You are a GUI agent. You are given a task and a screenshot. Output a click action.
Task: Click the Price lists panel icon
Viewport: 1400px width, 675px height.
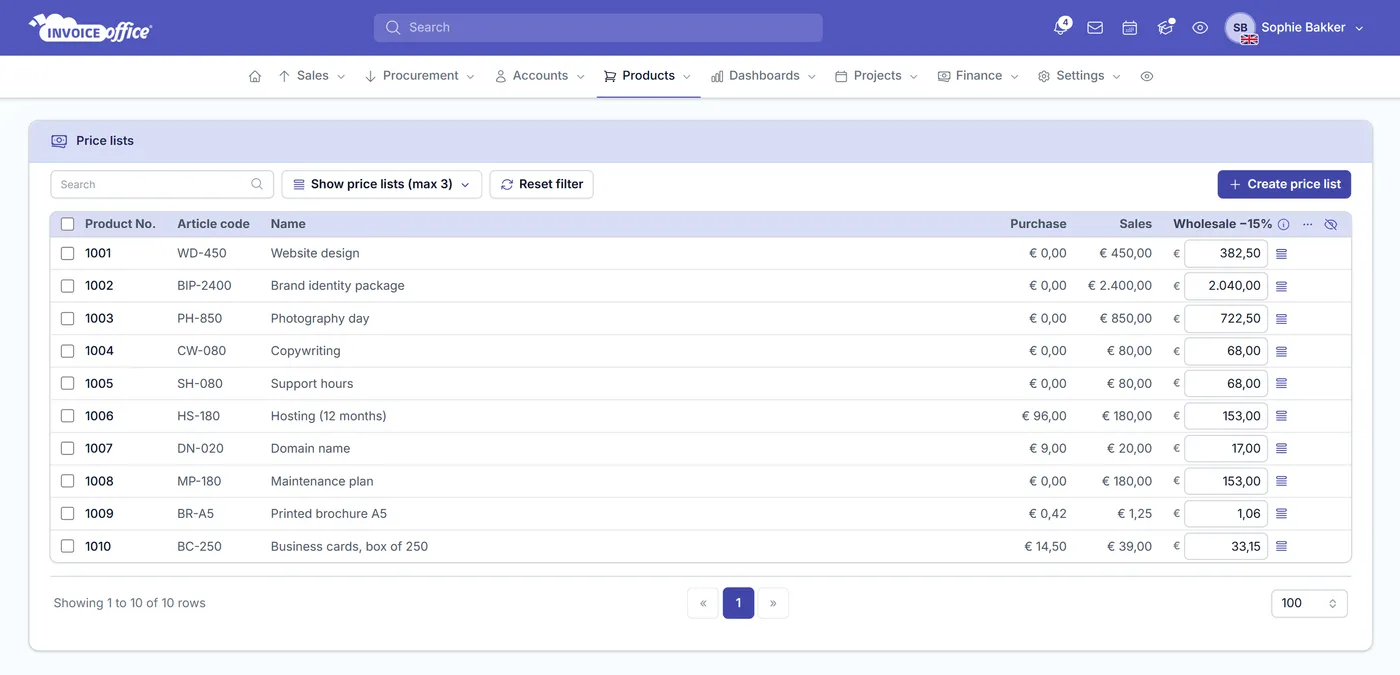(x=59, y=141)
